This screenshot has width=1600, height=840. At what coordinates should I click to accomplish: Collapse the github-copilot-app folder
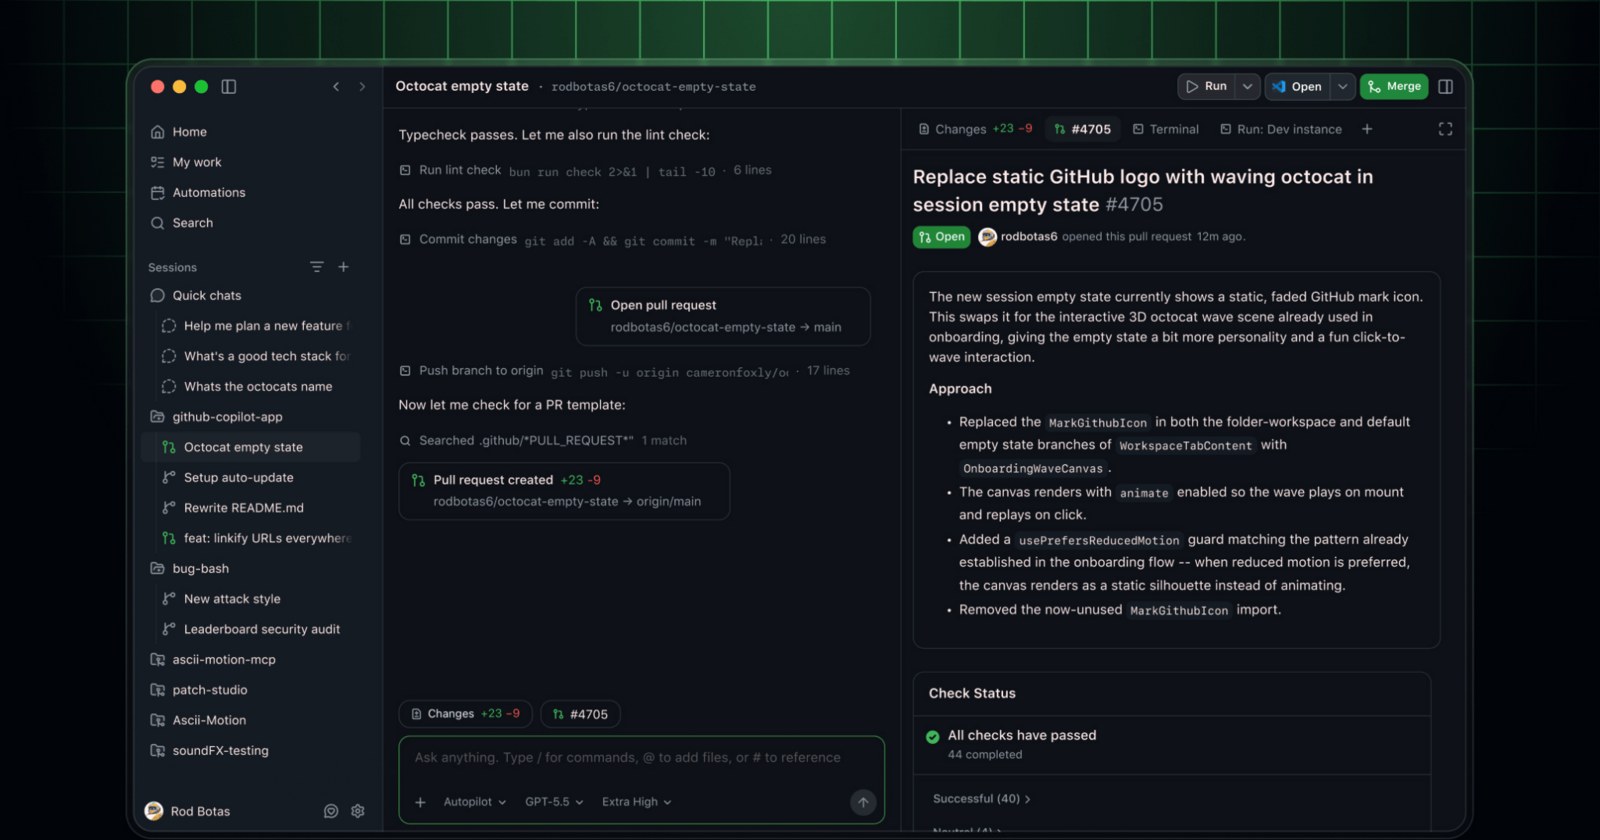(216, 417)
